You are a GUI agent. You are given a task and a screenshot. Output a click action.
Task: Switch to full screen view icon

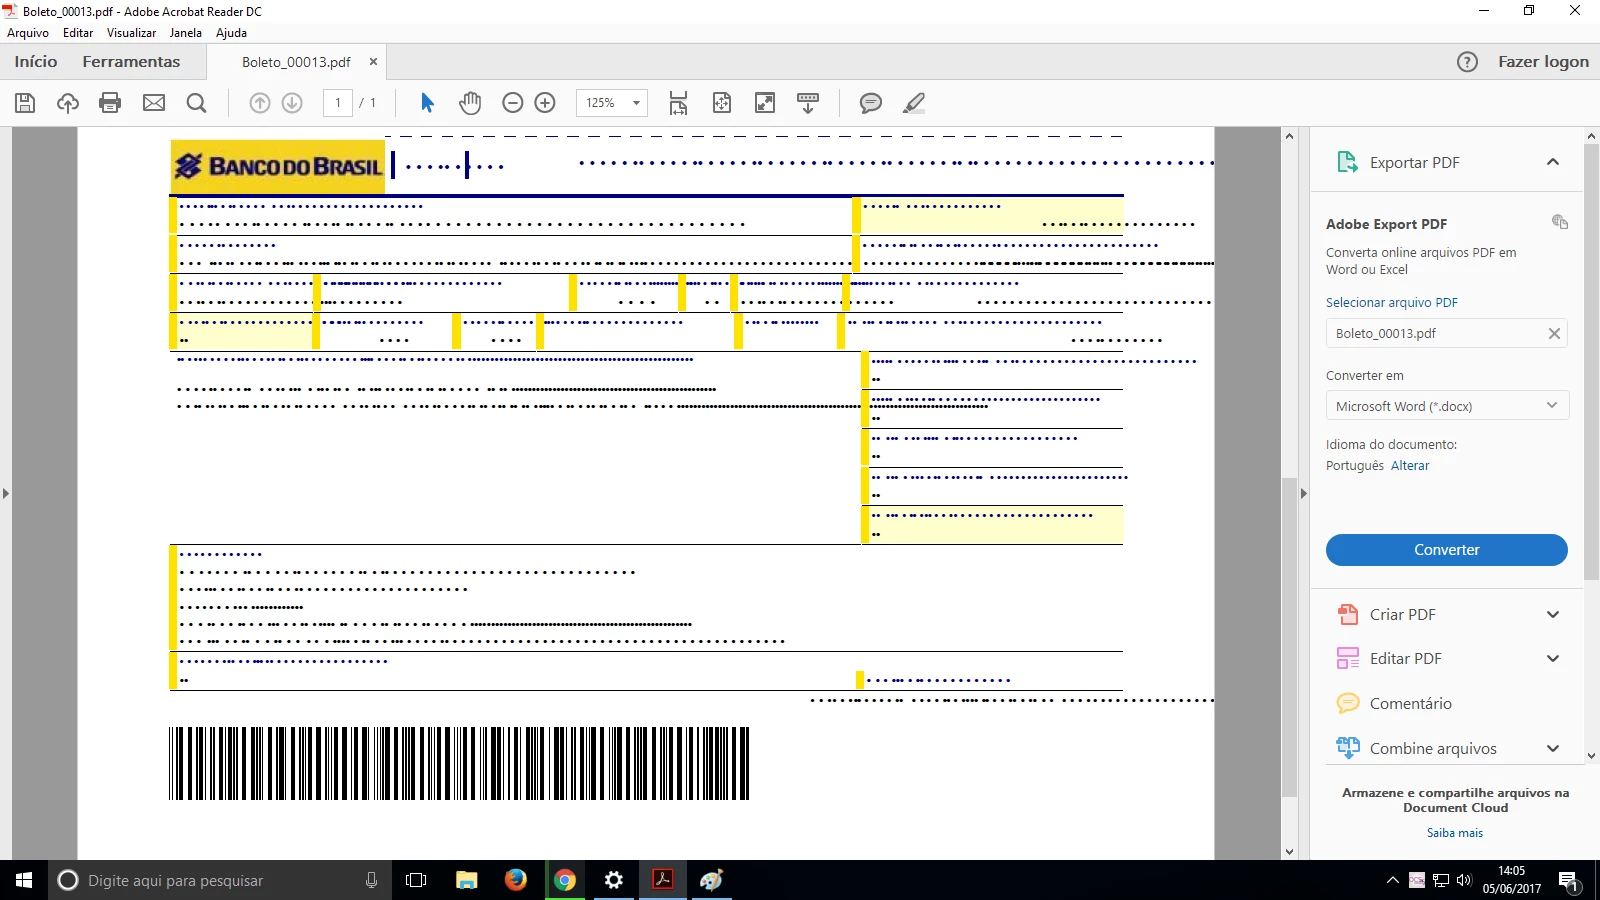pos(765,103)
